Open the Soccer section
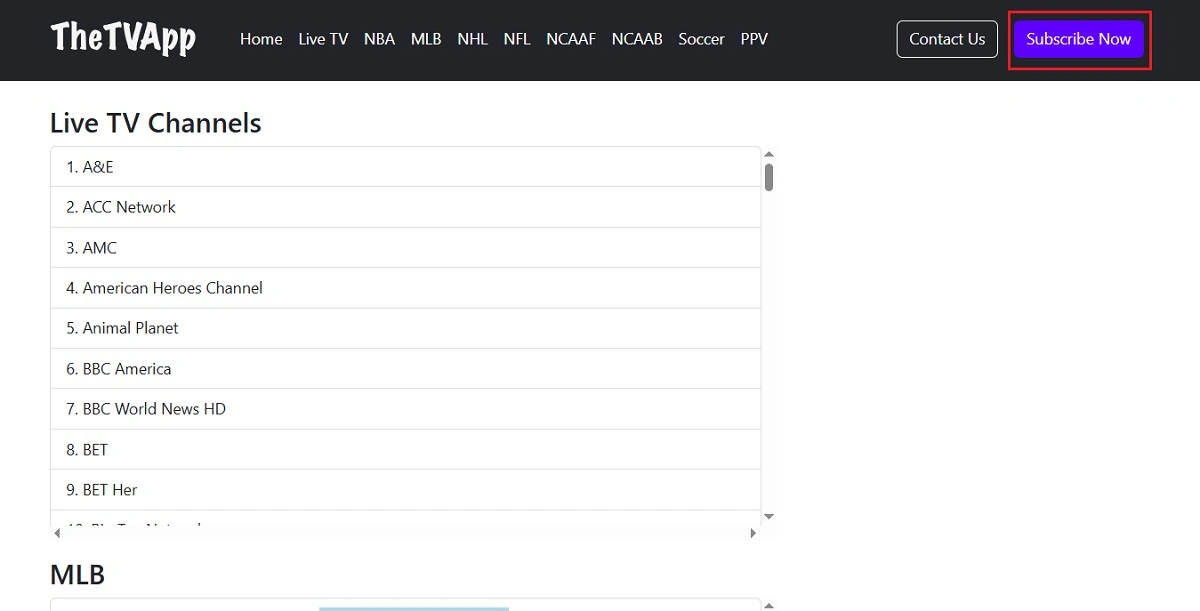 [x=701, y=39]
